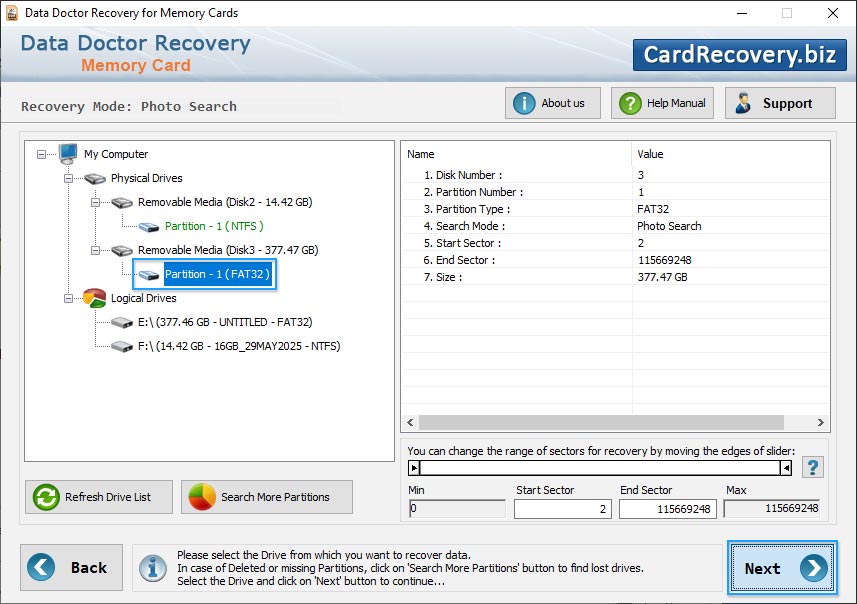Screen dimensions: 857x604
Task: Click the Physical Drives disk icon
Action: tap(95, 178)
